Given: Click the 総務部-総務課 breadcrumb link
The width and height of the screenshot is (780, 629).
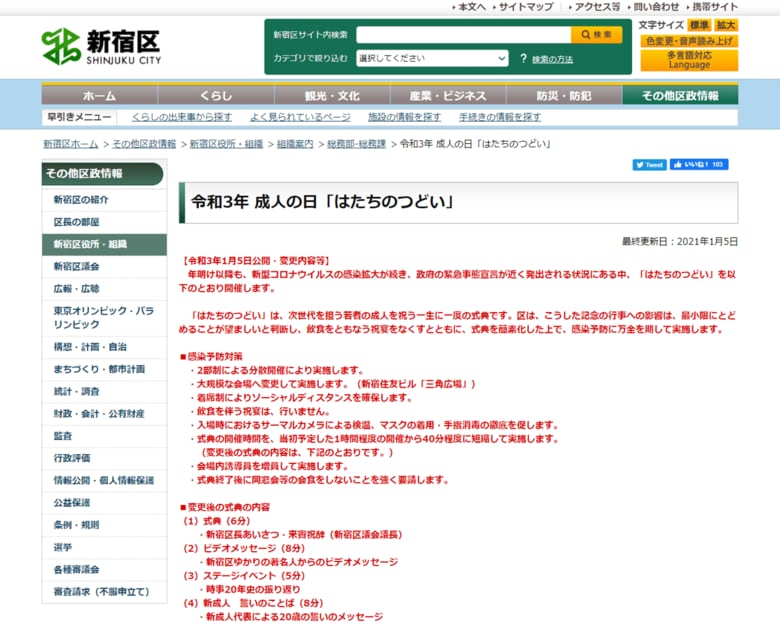Looking at the screenshot, I should 356,144.
